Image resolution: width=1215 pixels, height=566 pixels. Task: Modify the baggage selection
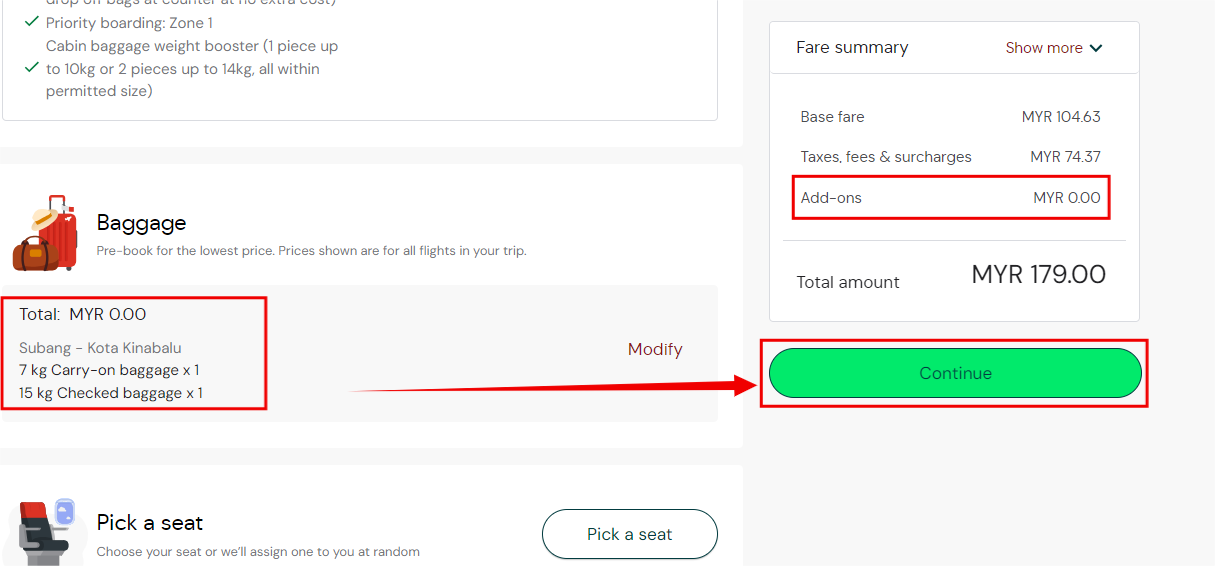655,349
